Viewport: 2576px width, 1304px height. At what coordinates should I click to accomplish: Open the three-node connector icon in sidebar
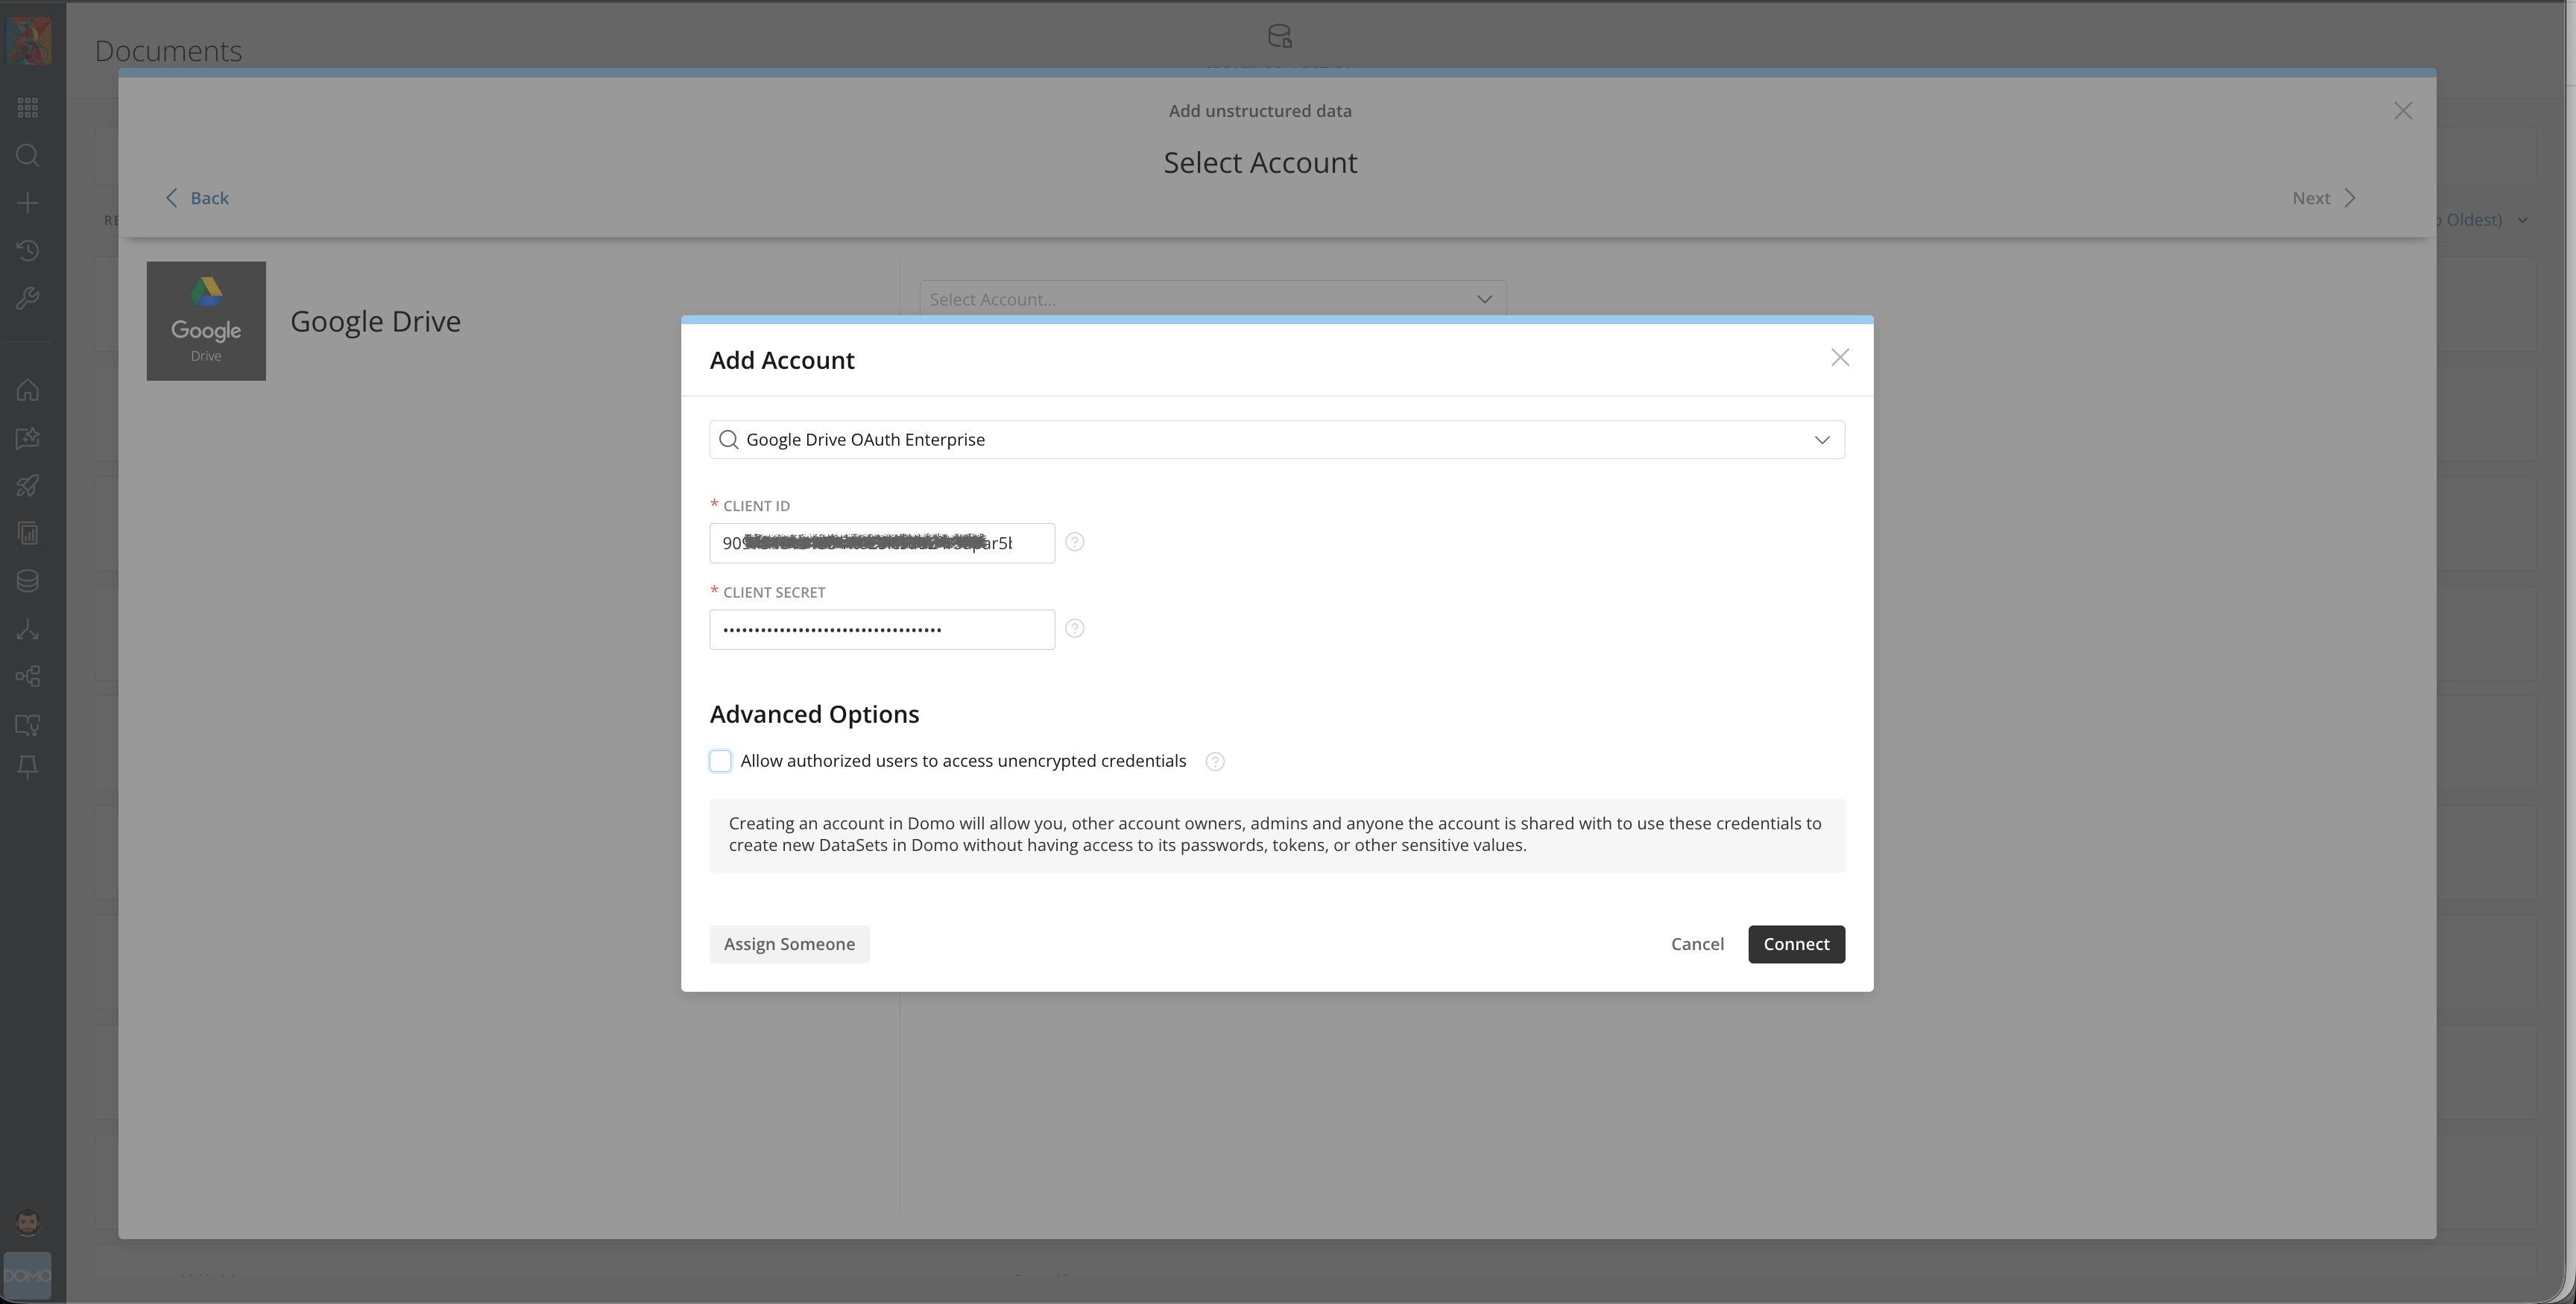(28, 629)
